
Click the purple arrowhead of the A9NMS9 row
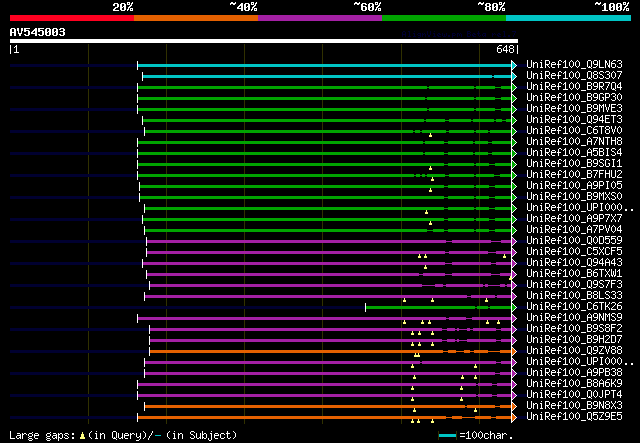(514, 318)
